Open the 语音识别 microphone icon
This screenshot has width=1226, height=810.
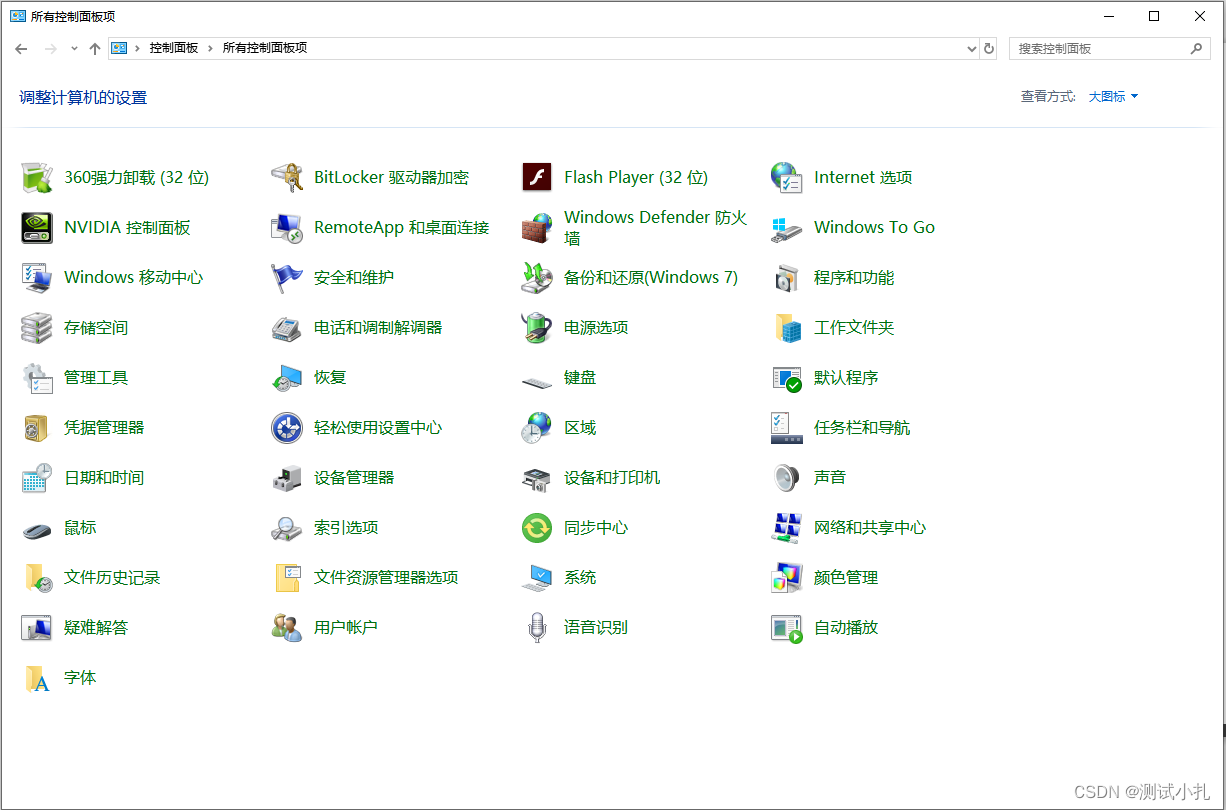(x=537, y=627)
